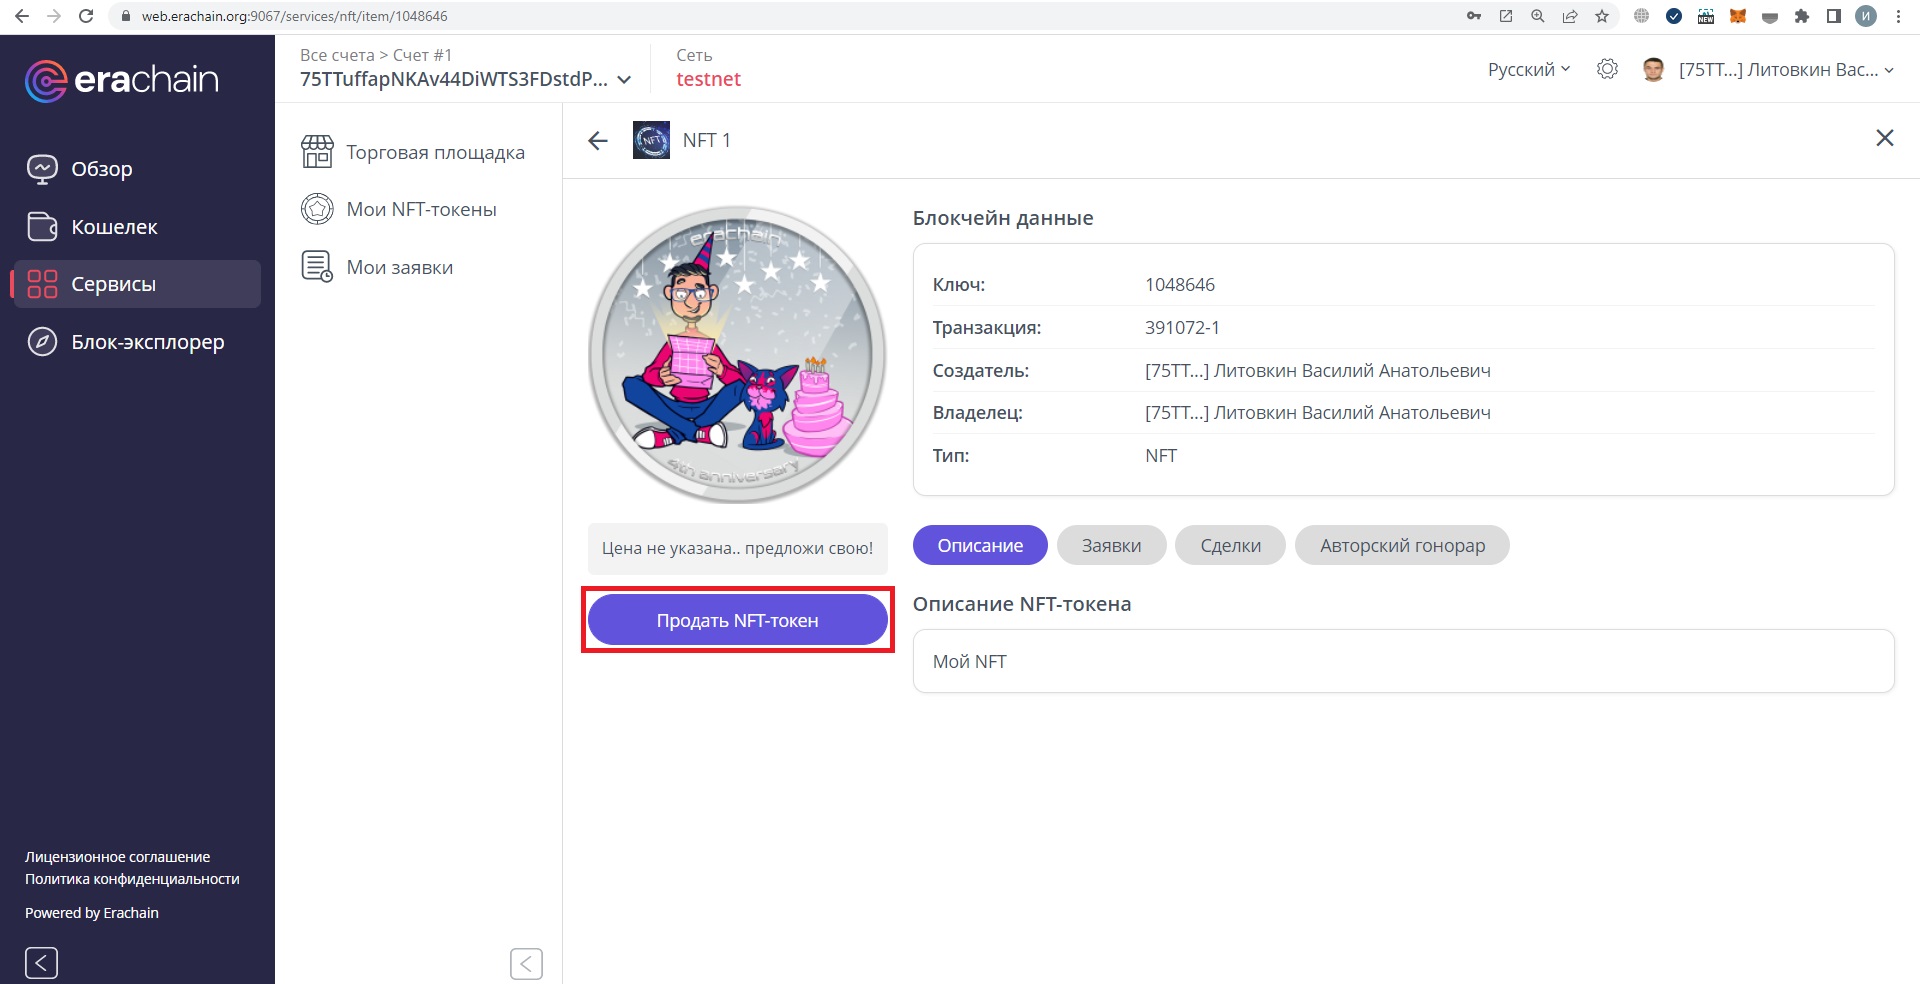The image size is (1920, 984).
Task: Bookmark this page with star icon
Action: 1602,16
